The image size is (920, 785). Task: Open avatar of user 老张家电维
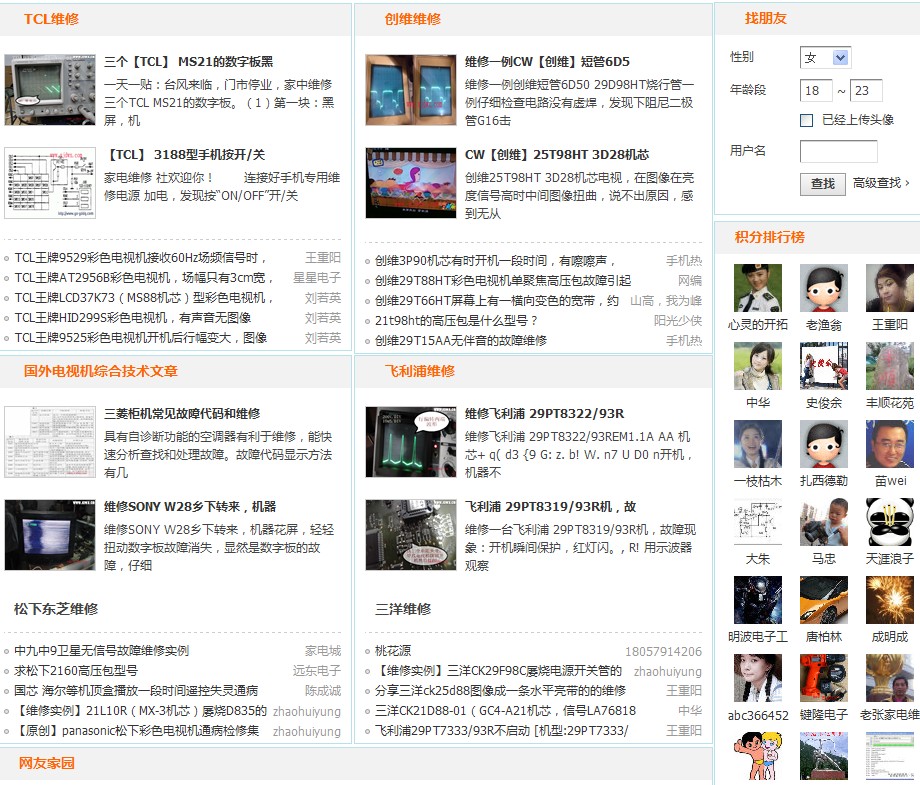coord(889,678)
